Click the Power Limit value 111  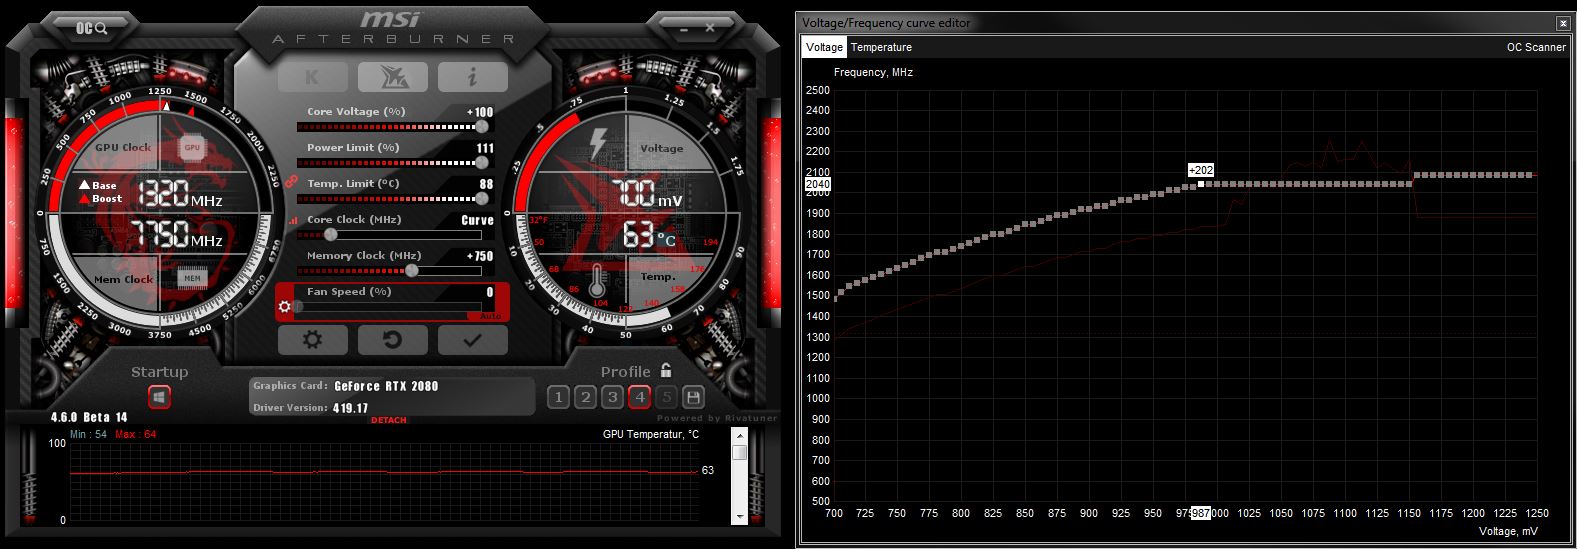tap(485, 148)
